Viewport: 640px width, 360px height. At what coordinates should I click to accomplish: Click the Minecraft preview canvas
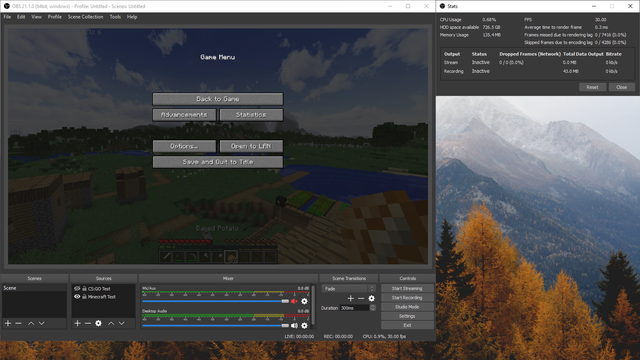coord(218,146)
